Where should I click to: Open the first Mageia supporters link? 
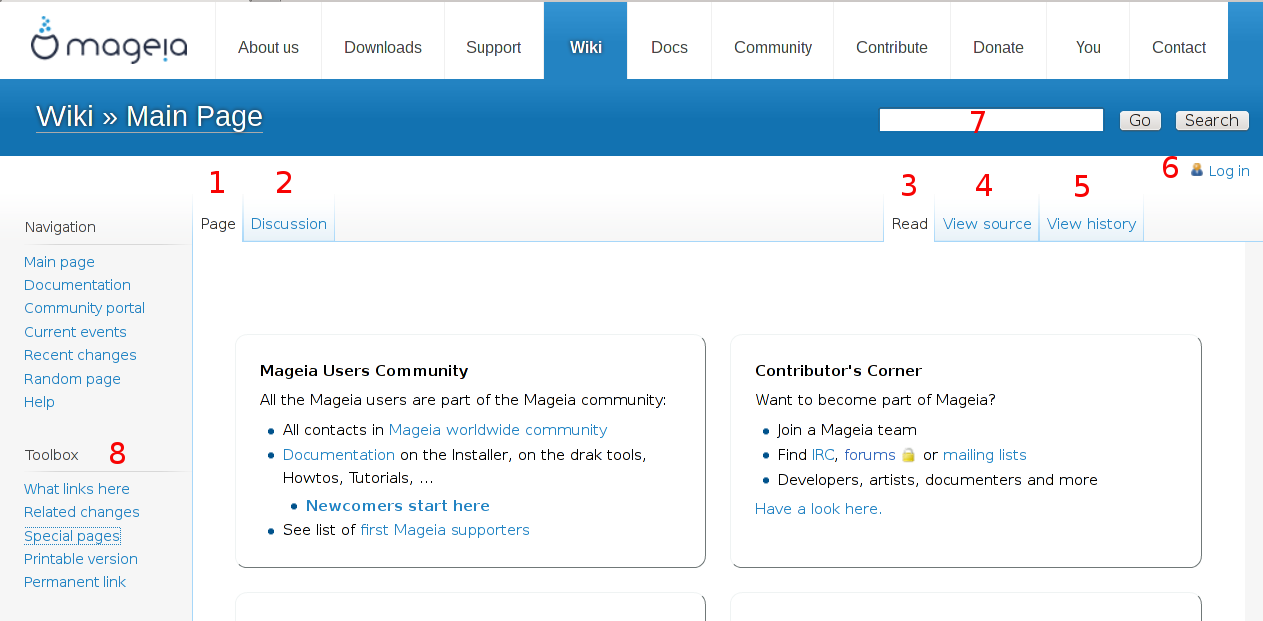pos(445,530)
